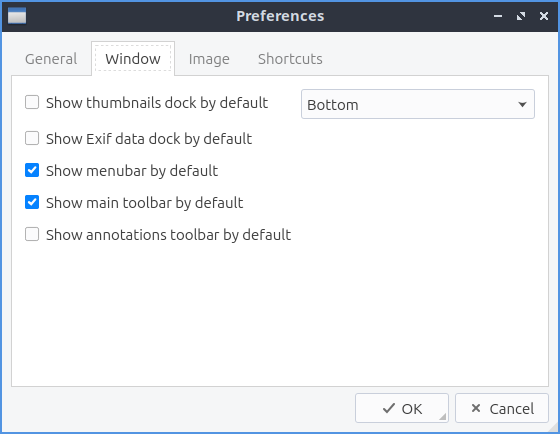Click the checkmark icon on OK button
Viewport: 560px width, 434px height.
(389, 408)
